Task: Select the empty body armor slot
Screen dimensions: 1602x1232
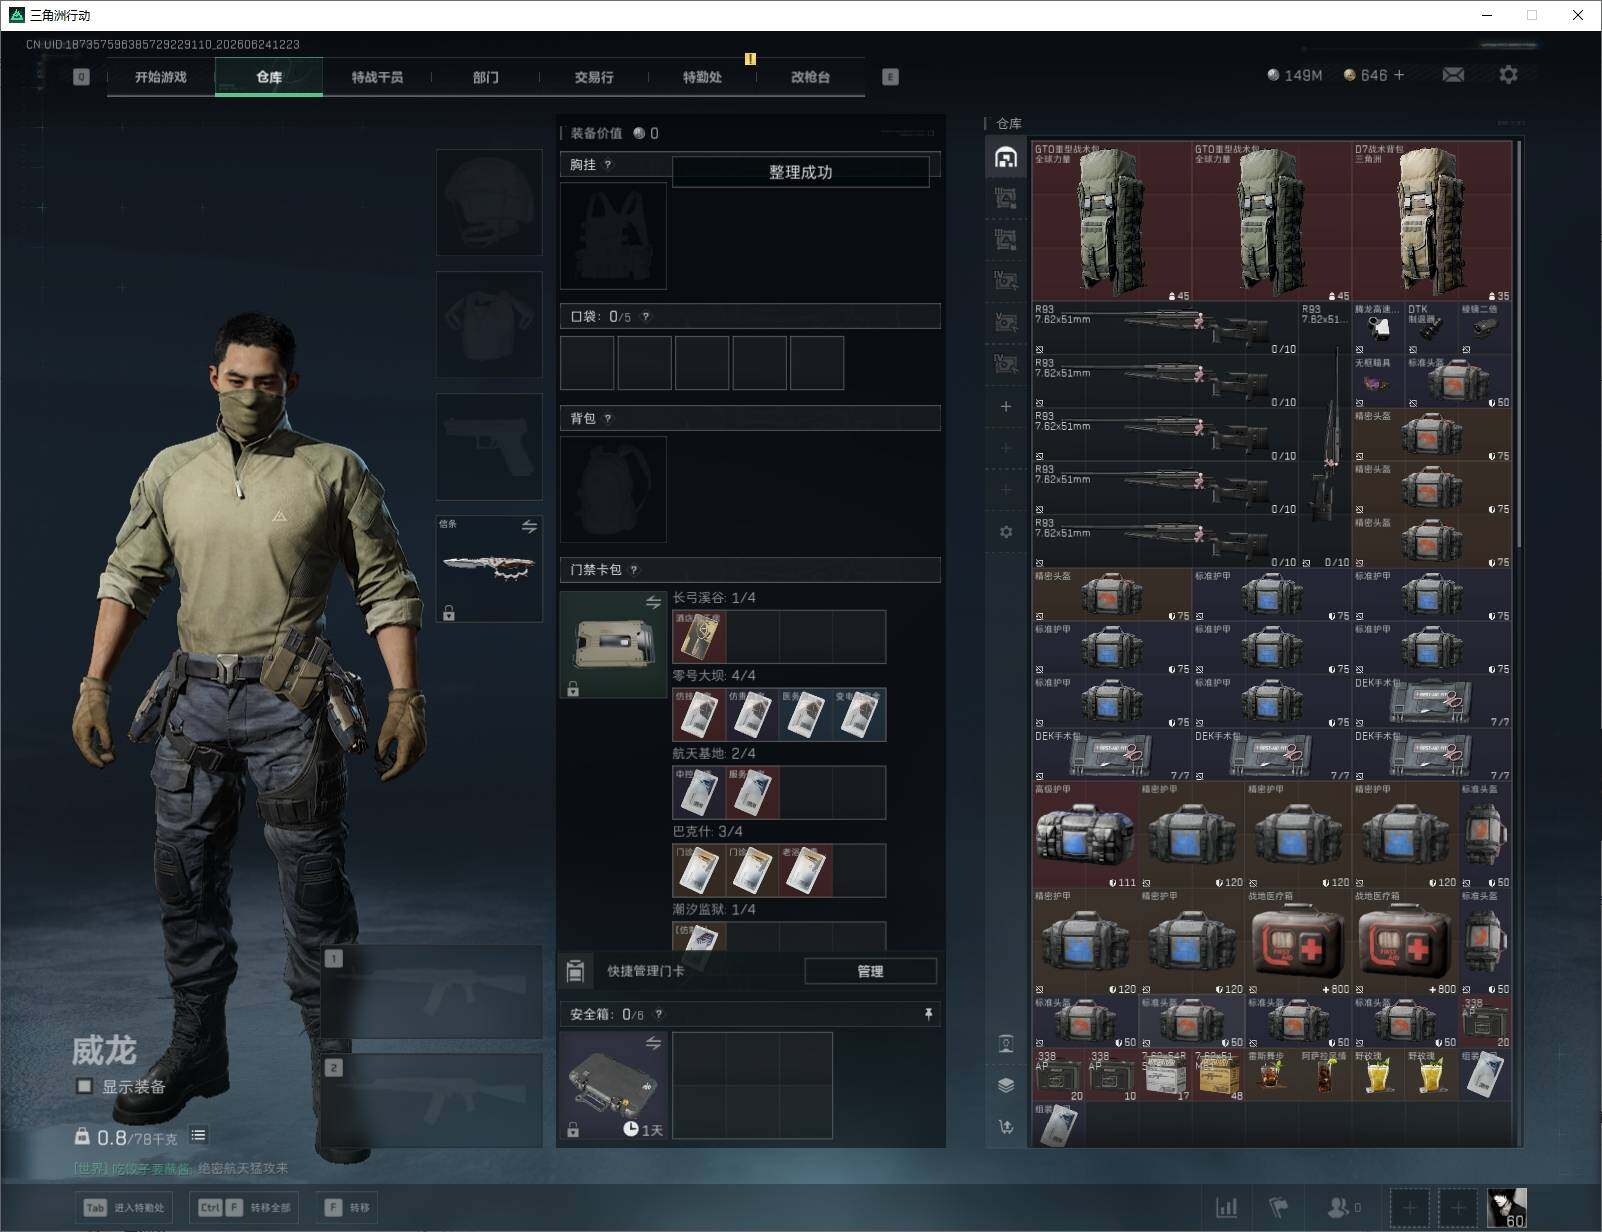Action: pos(489,324)
